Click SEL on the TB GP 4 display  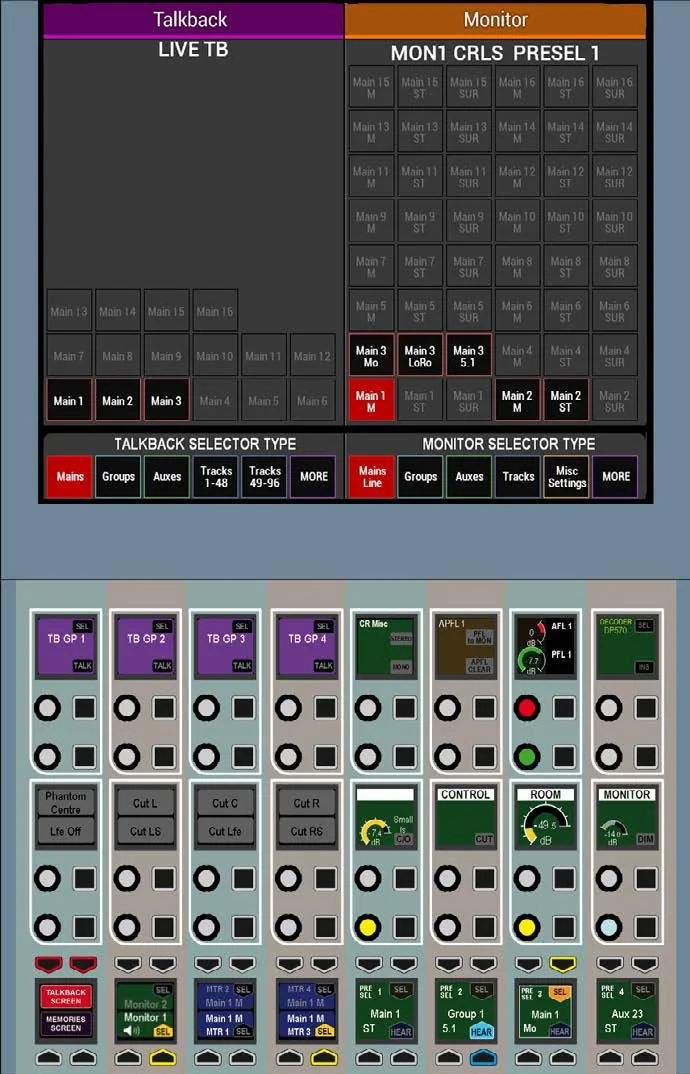(323, 626)
